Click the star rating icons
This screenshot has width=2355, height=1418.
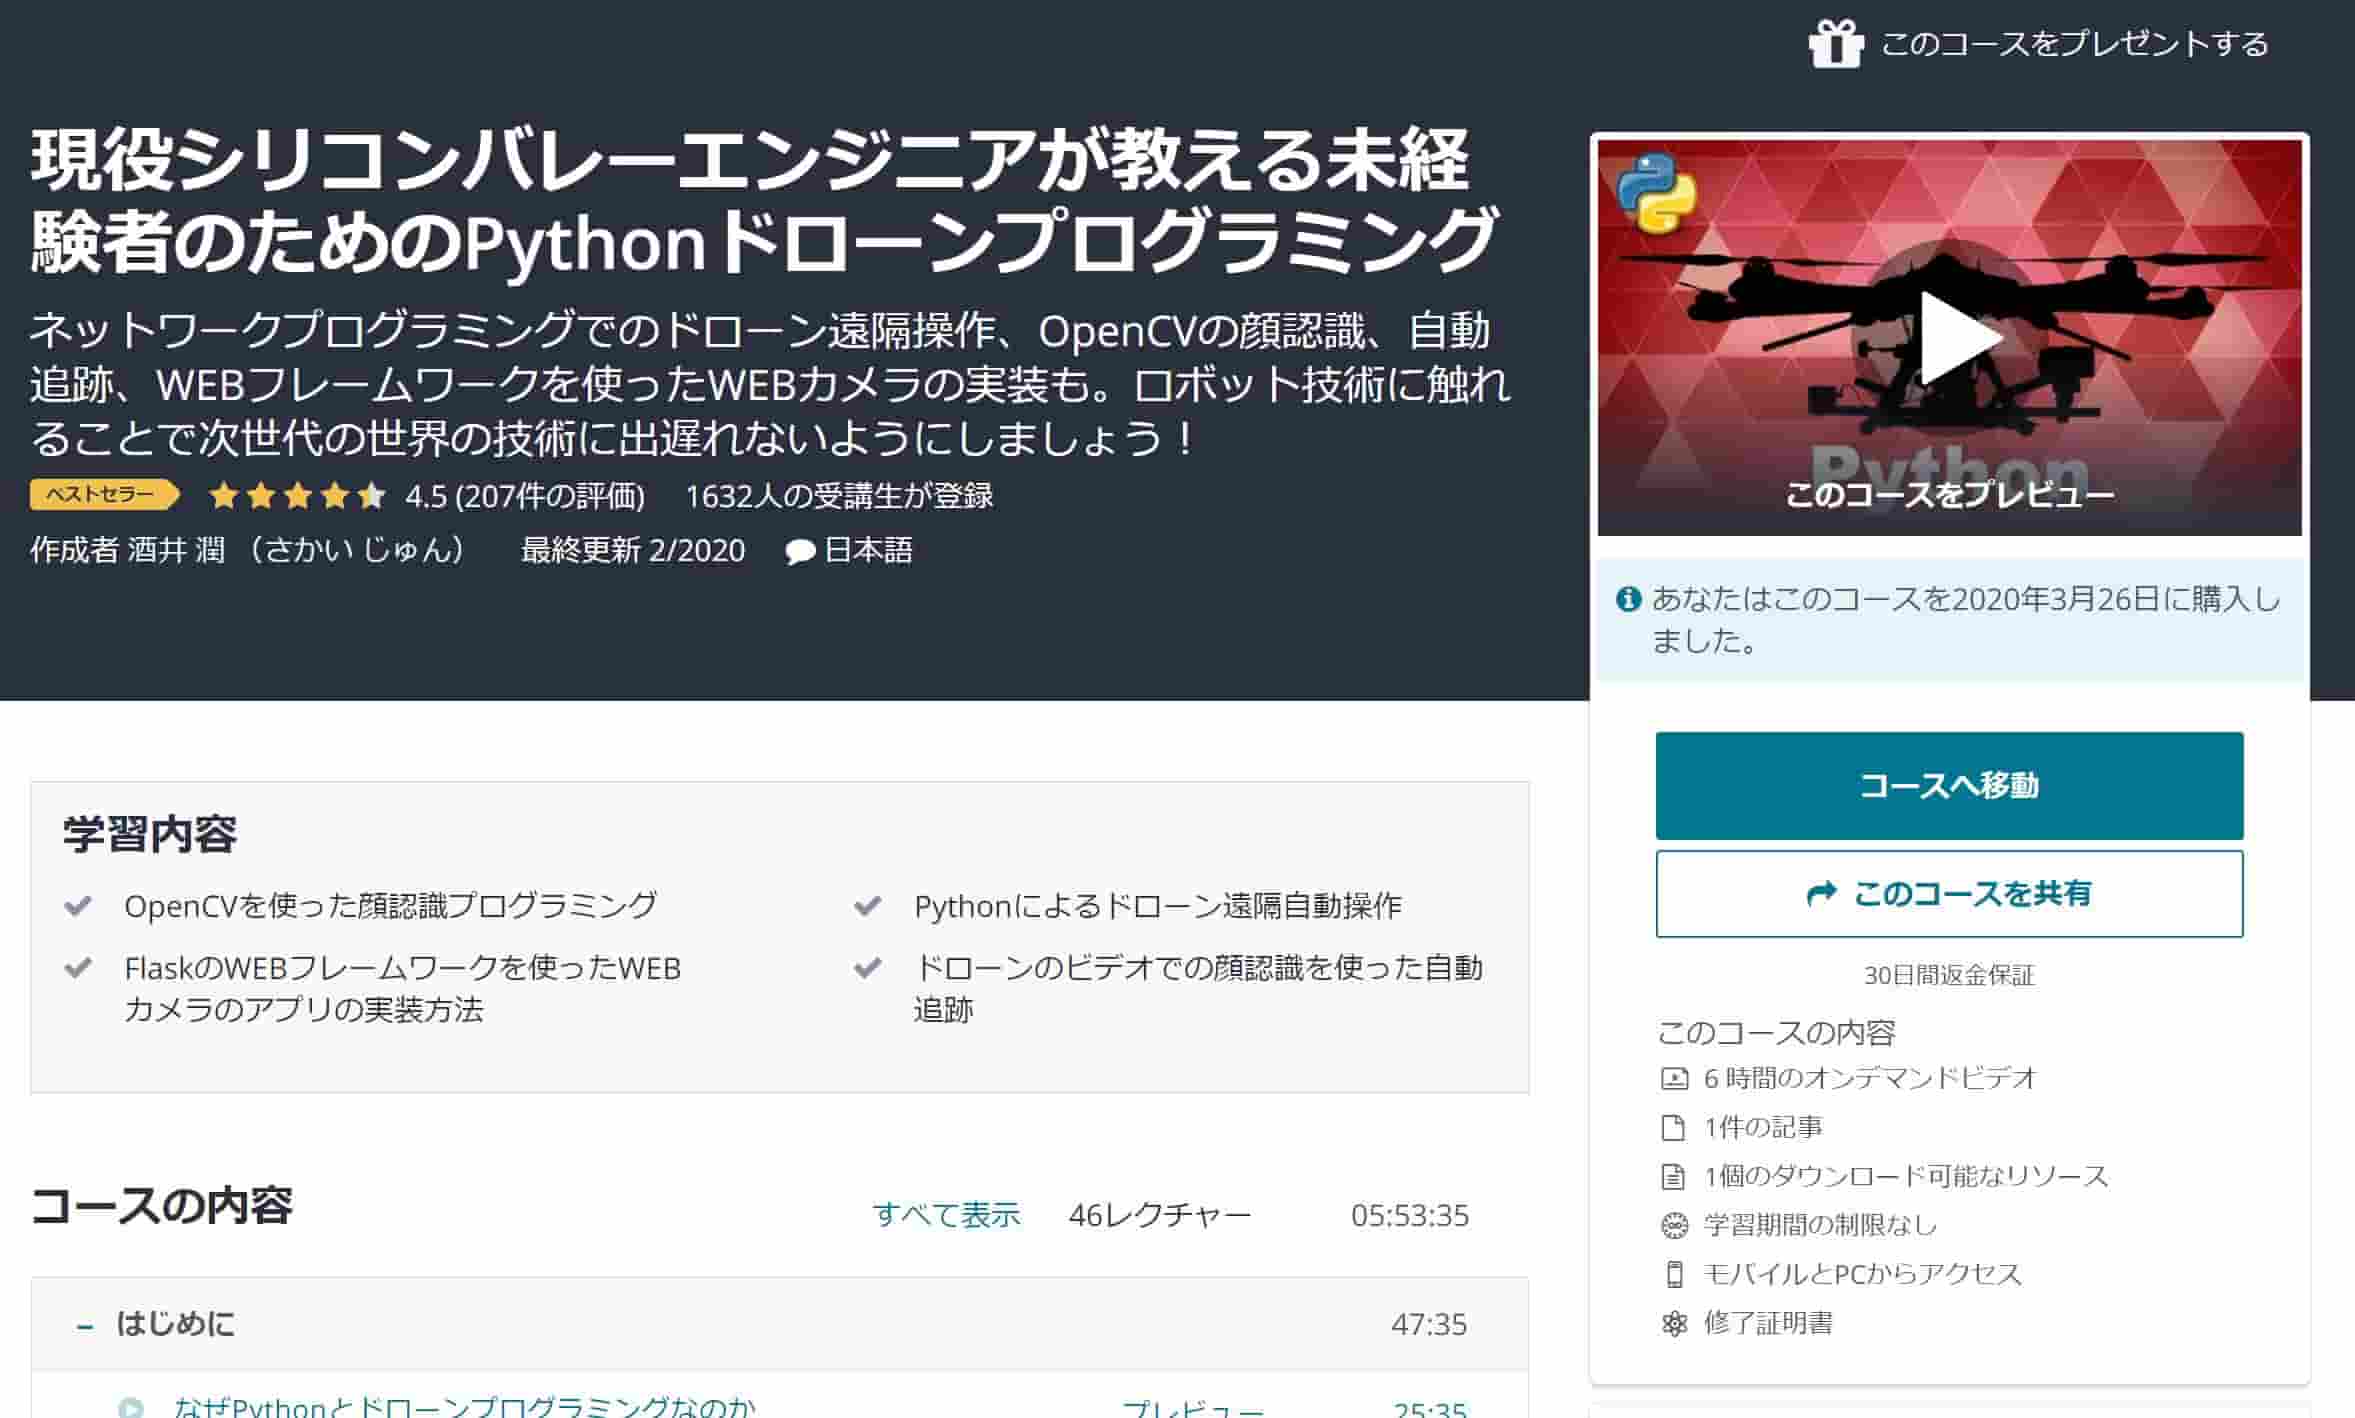coord(298,495)
